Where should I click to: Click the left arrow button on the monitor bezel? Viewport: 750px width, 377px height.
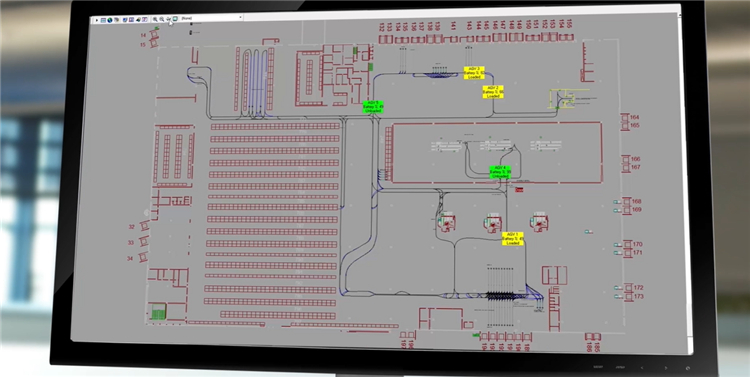642,367
